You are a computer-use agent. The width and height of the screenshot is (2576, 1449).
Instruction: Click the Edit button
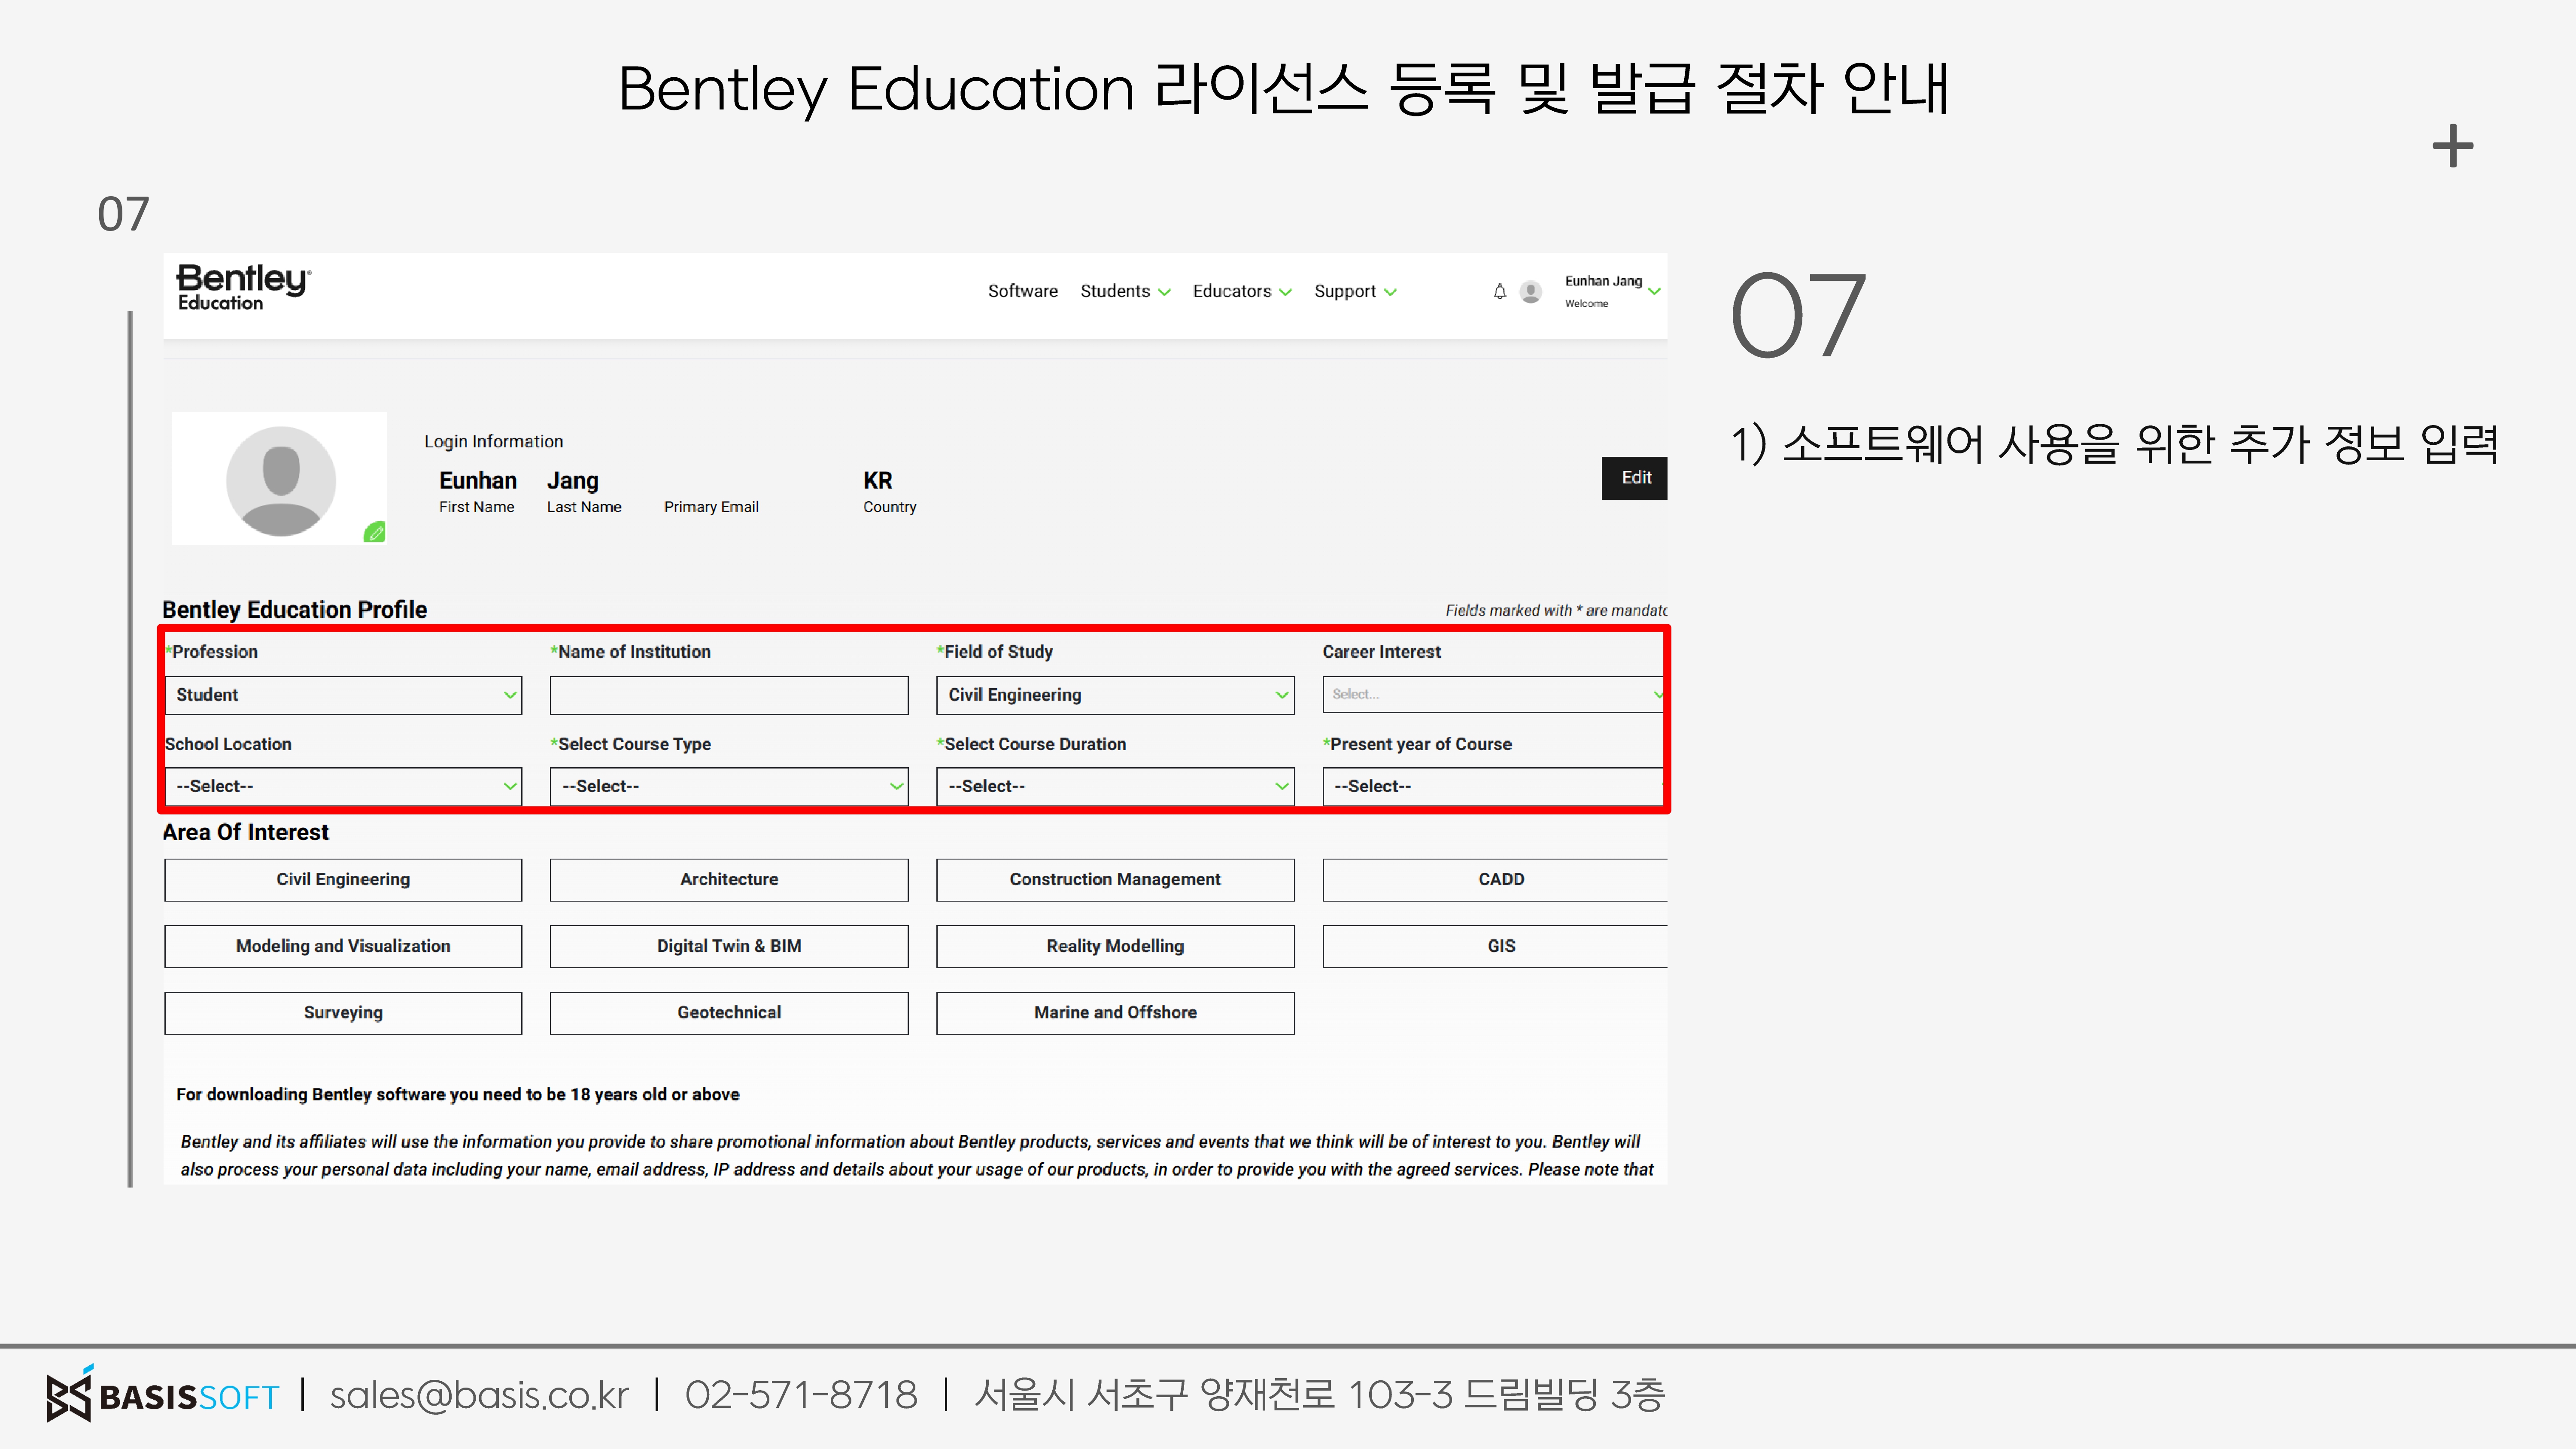coord(1634,478)
